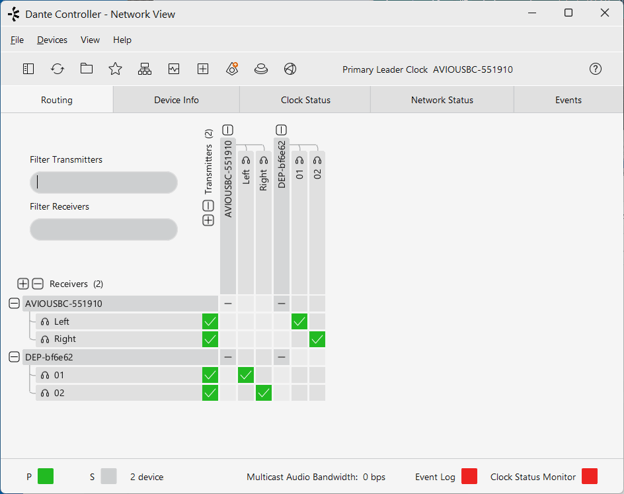Focus the Filter Transmitters input field

[x=103, y=182]
